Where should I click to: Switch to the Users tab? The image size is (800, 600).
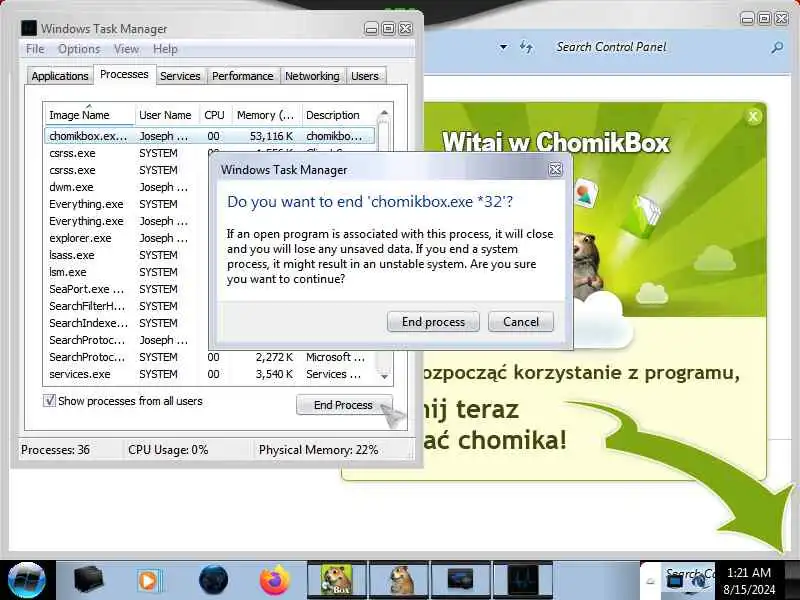365,76
